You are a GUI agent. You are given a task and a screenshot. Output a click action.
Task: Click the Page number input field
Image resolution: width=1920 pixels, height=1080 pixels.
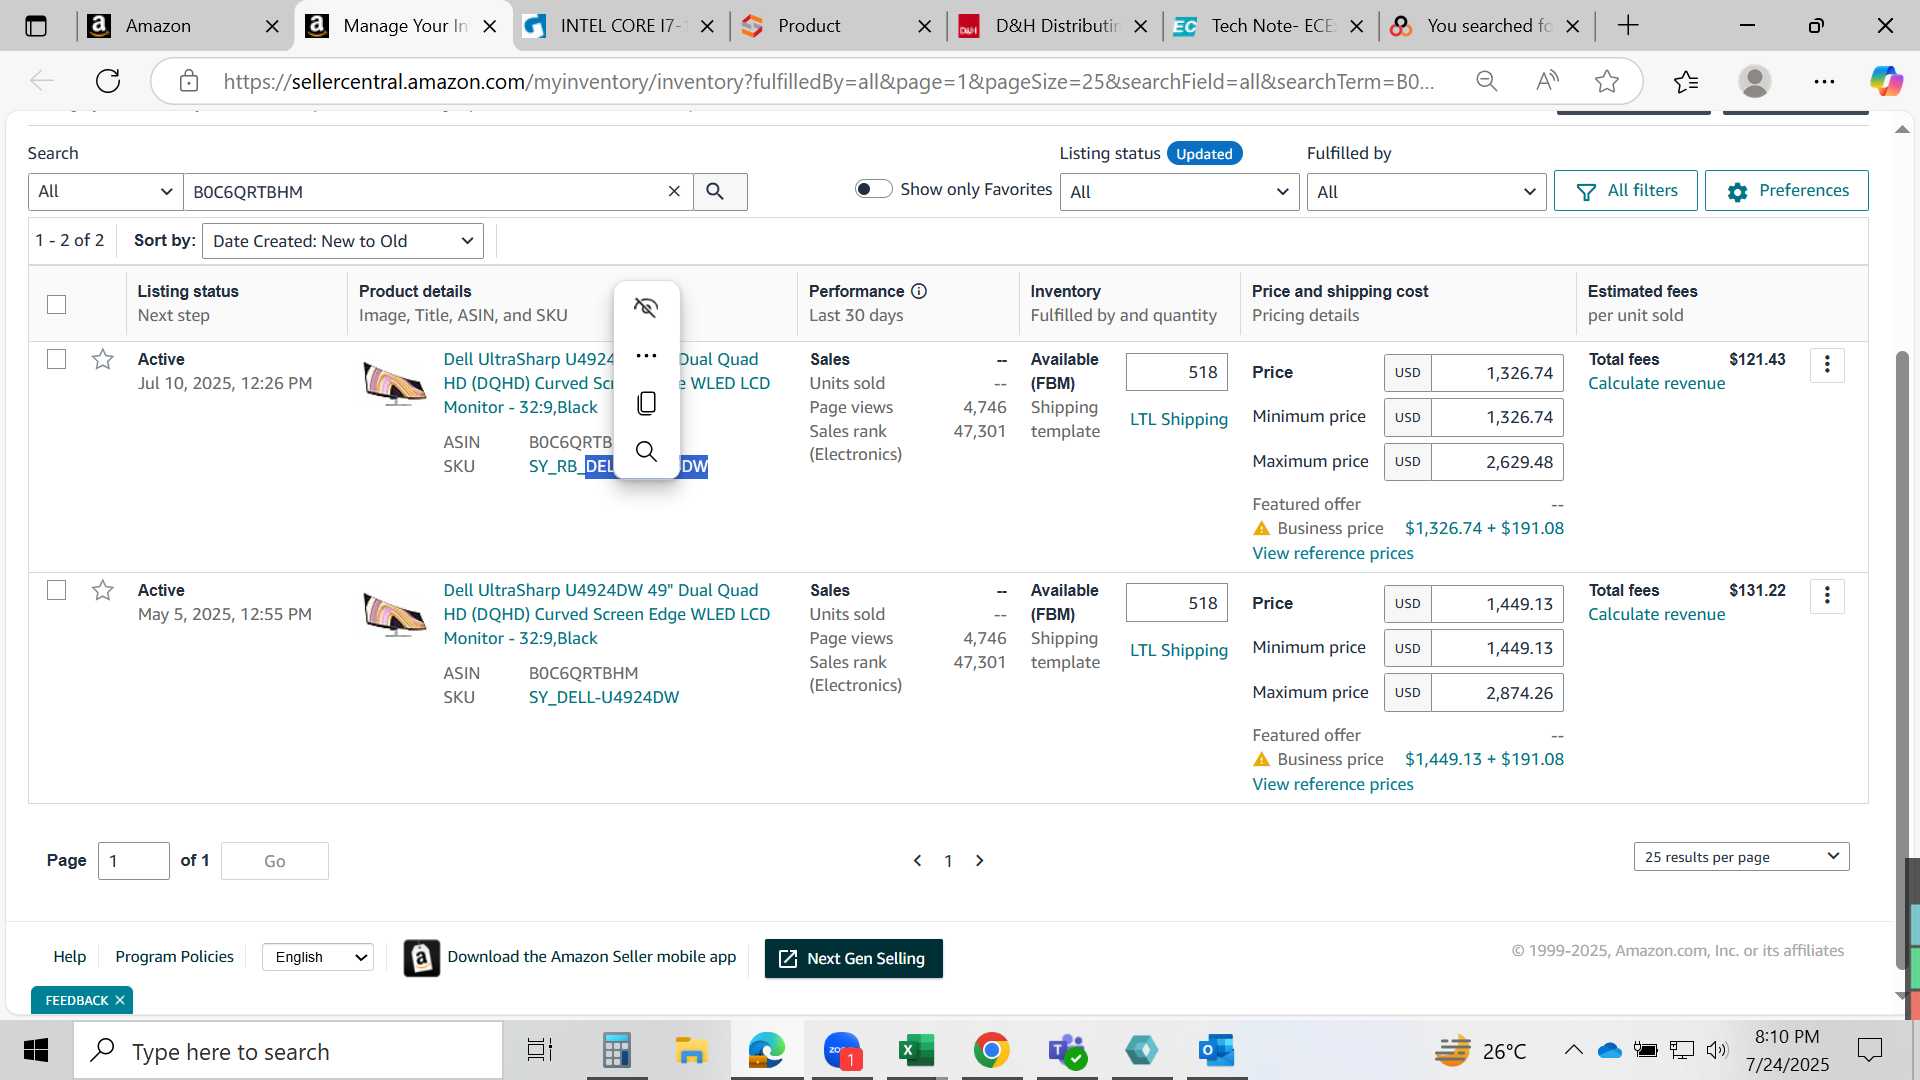[x=134, y=861]
